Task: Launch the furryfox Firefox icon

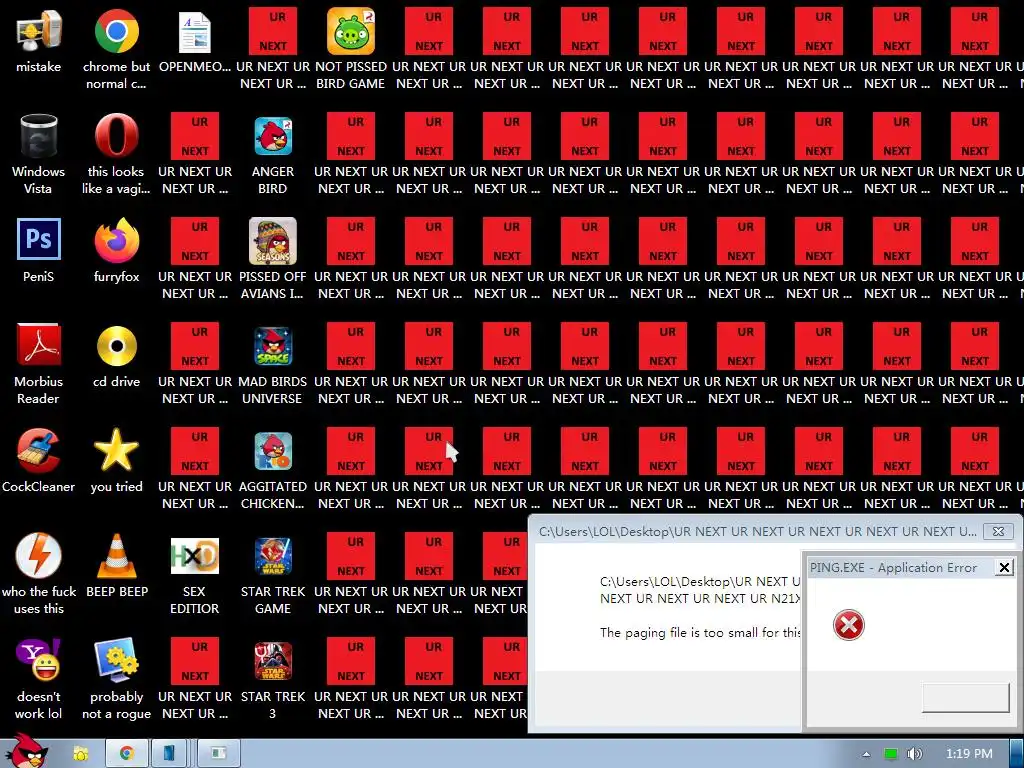Action: coord(116,241)
